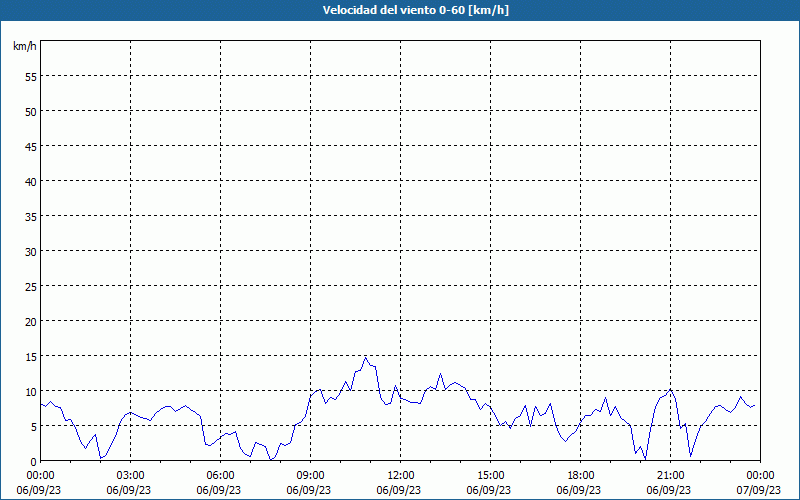Click the '25' y-axis value
This screenshot has width=800, height=500.
click(31, 286)
